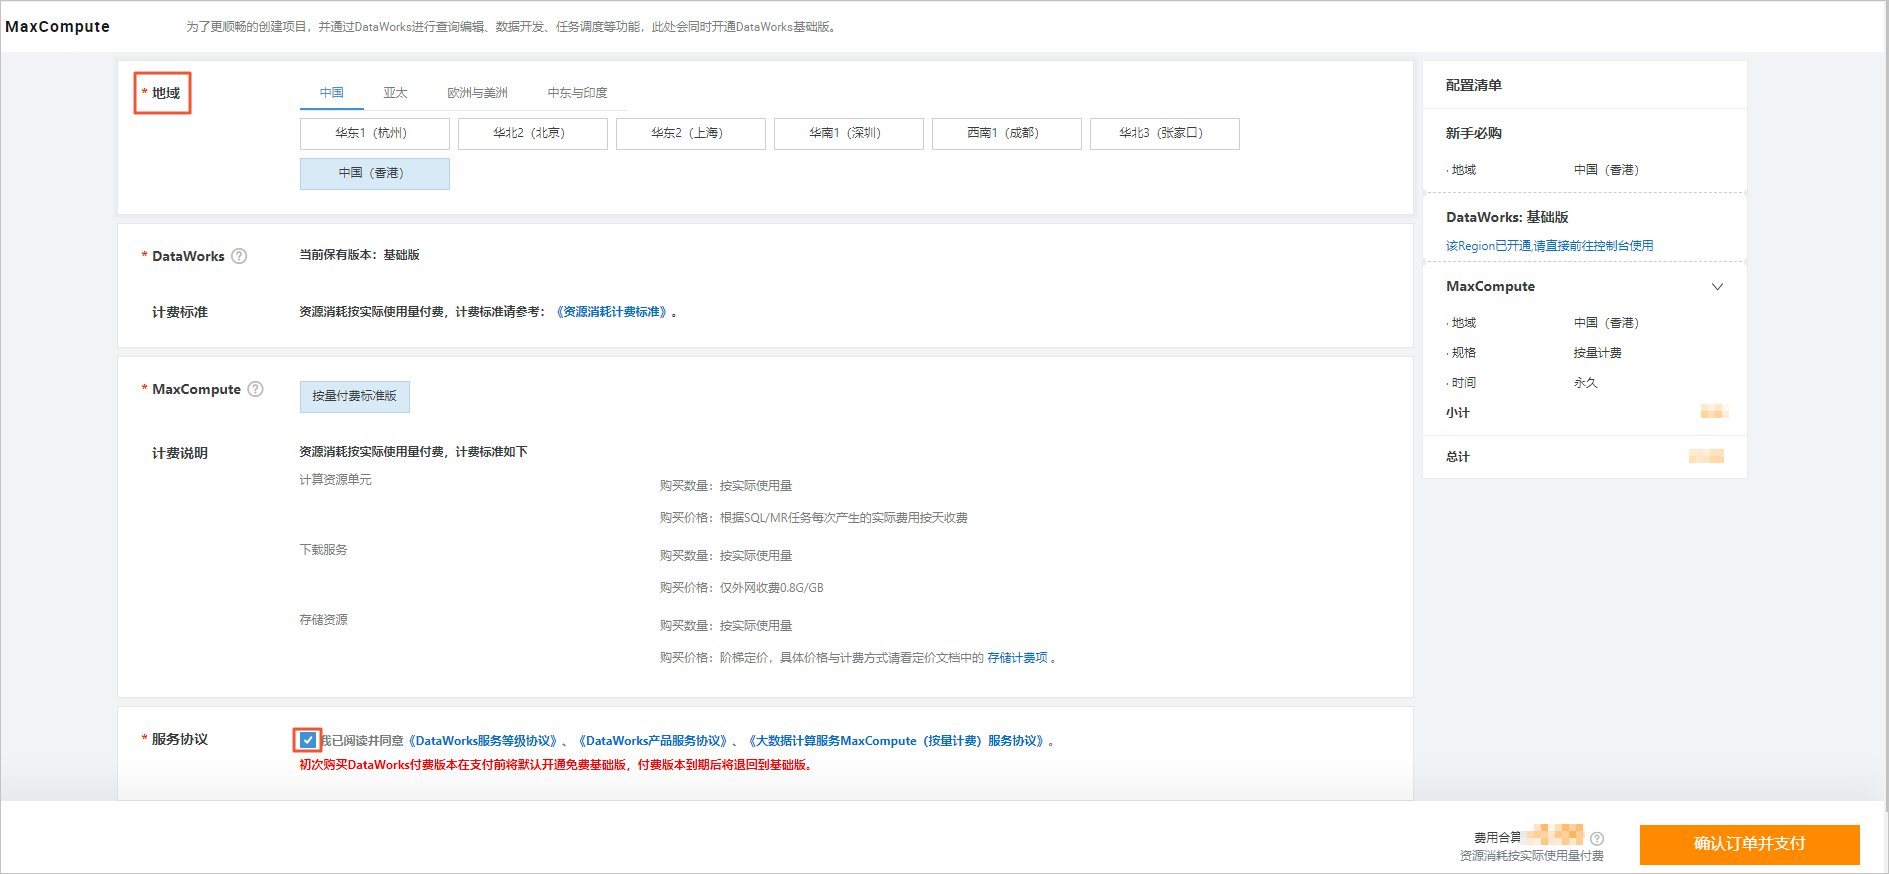This screenshot has height=874, width=1889.
Task: Click the 服务协议 field label
Action: point(180,740)
